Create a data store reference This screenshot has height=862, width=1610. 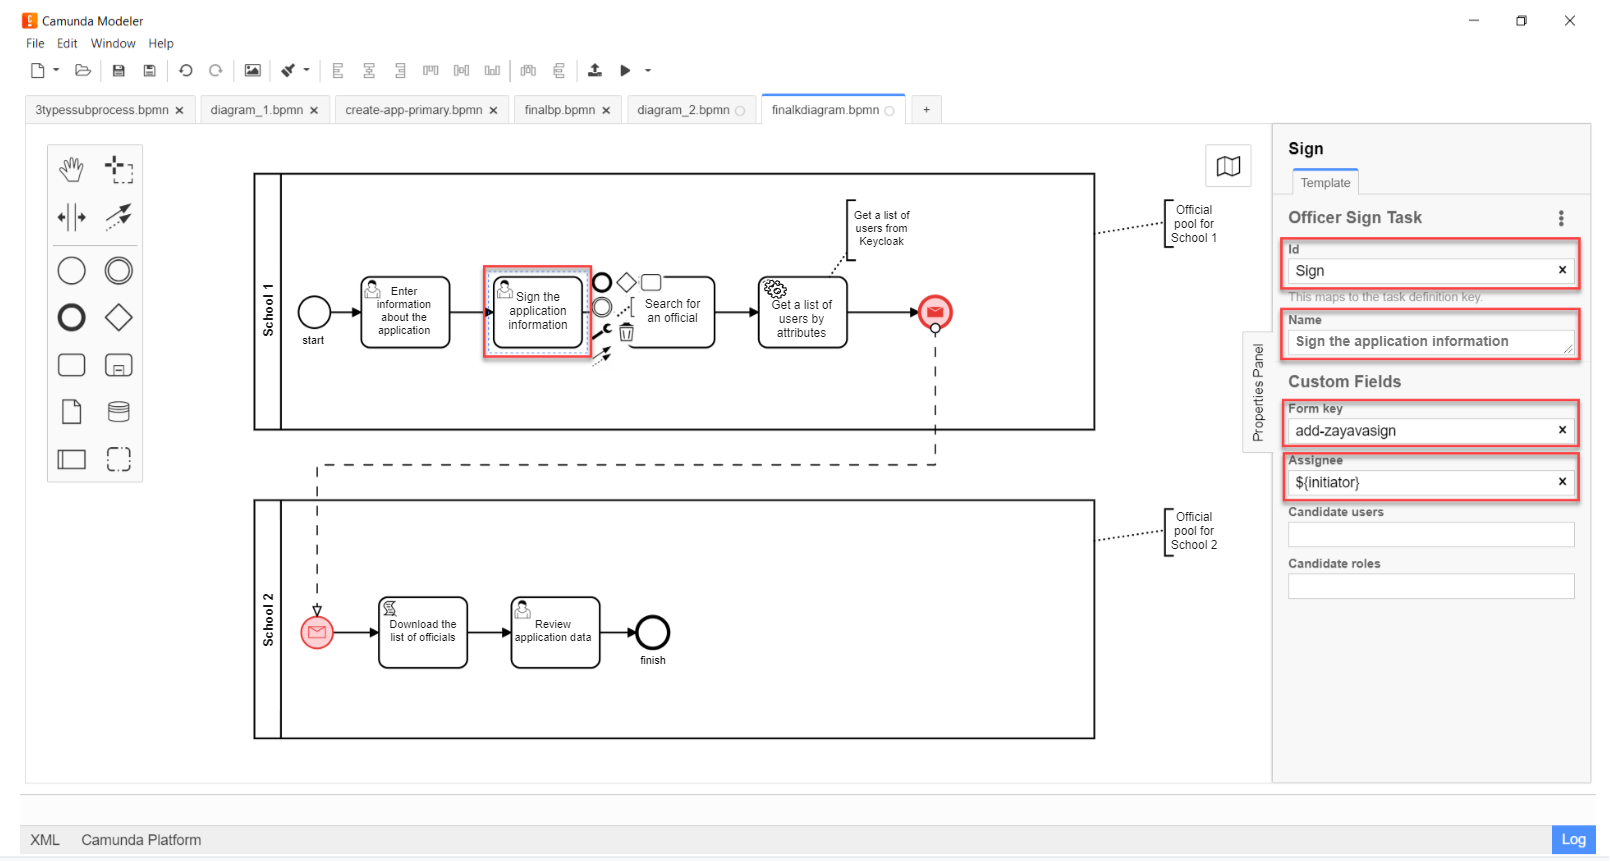pyautogui.click(x=119, y=412)
